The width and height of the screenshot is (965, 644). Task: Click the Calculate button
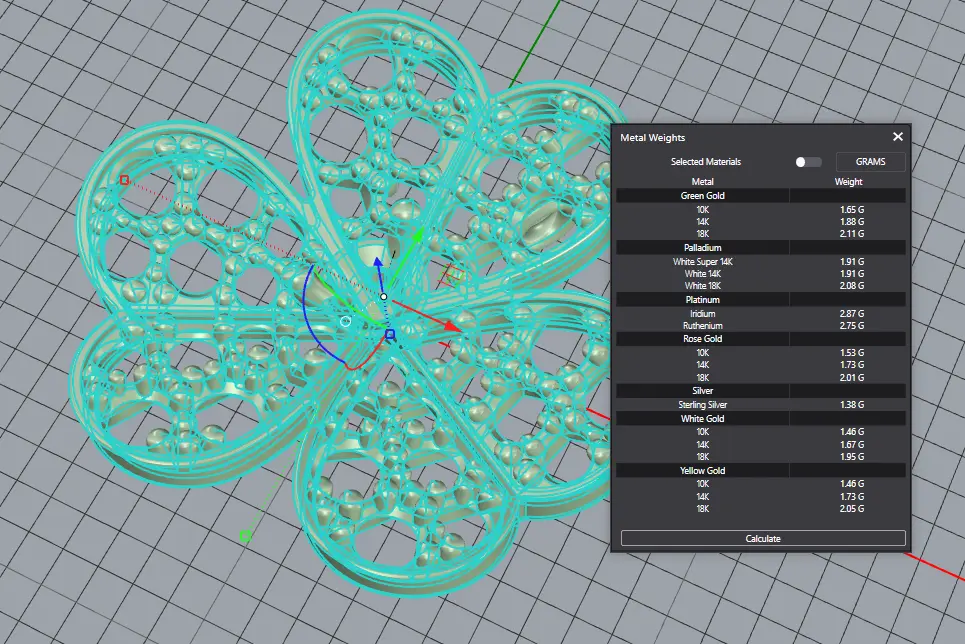pyautogui.click(x=763, y=538)
